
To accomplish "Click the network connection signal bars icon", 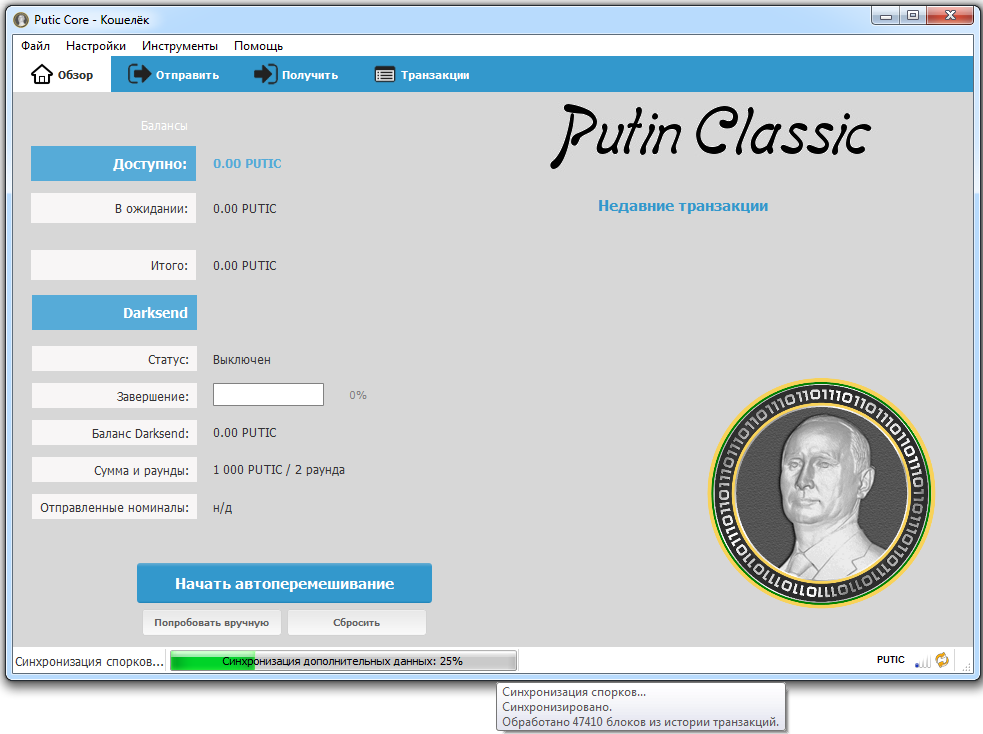I will pyautogui.click(x=922, y=661).
